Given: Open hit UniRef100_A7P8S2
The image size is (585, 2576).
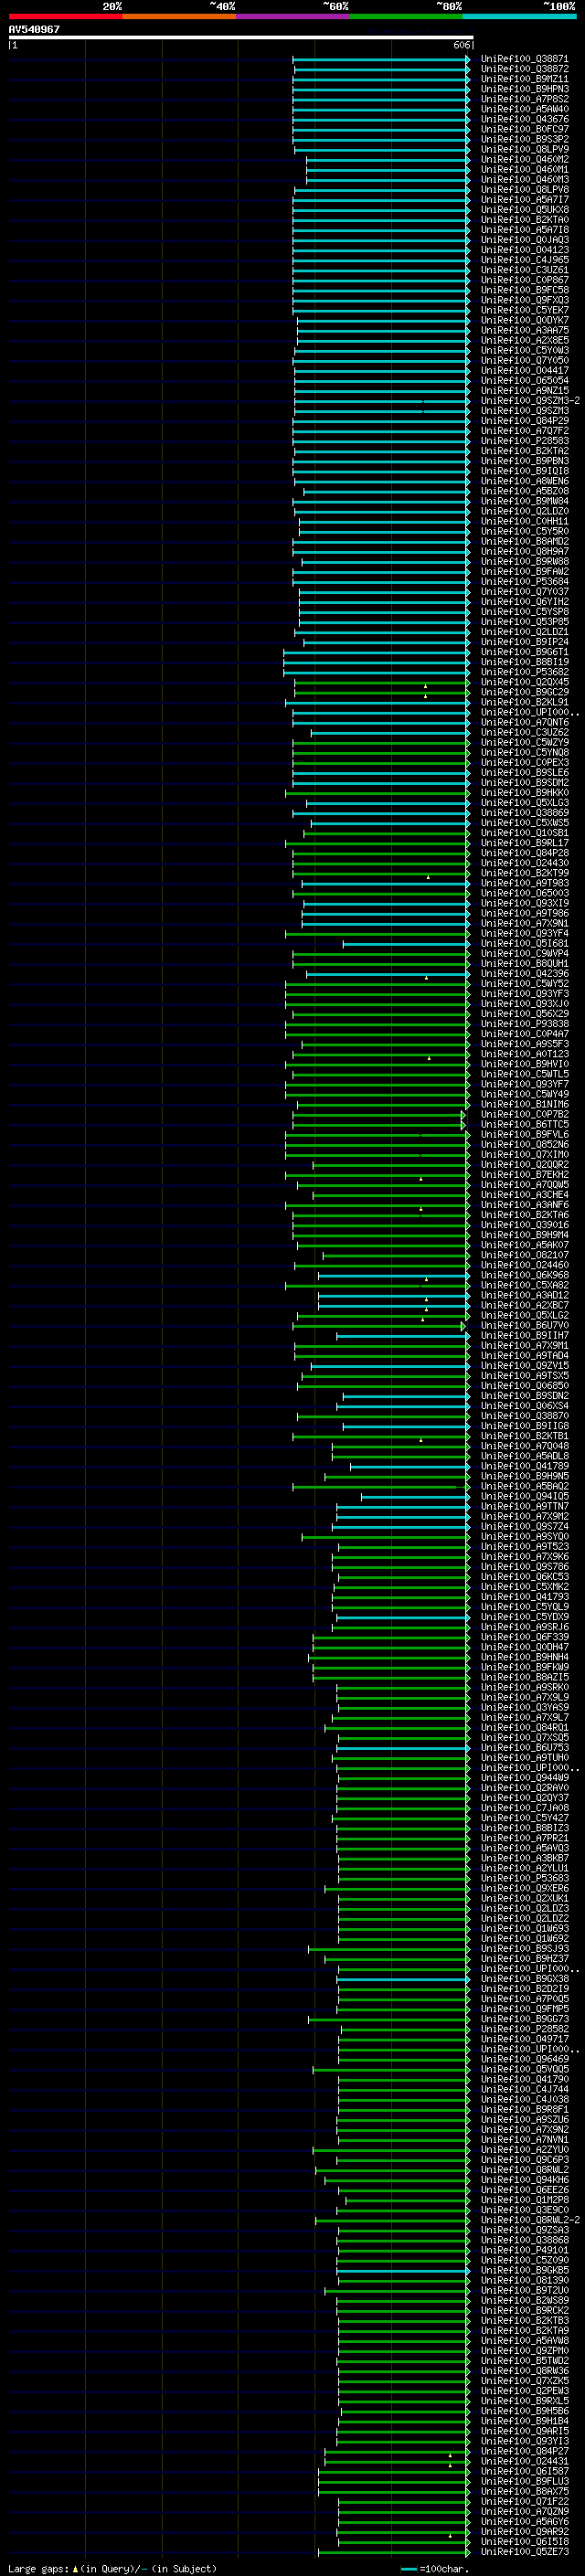Looking at the screenshot, I should [x=525, y=99].
